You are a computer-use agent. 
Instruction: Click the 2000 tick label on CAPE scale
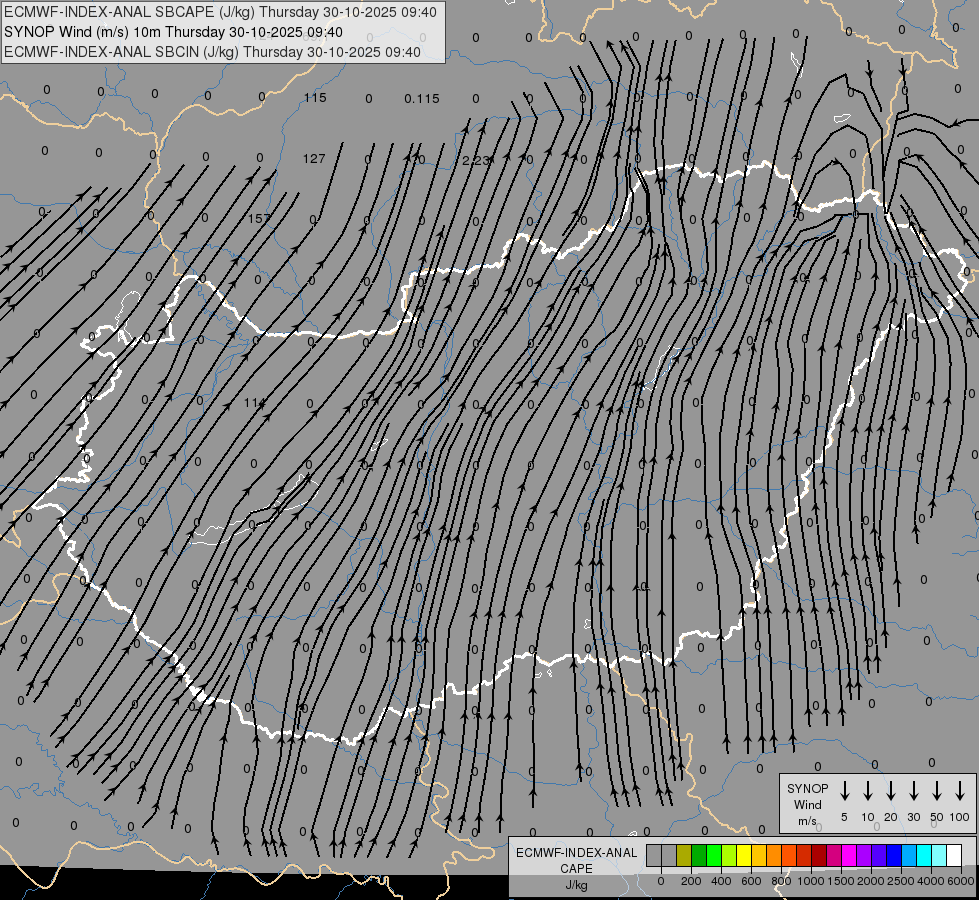(x=871, y=881)
